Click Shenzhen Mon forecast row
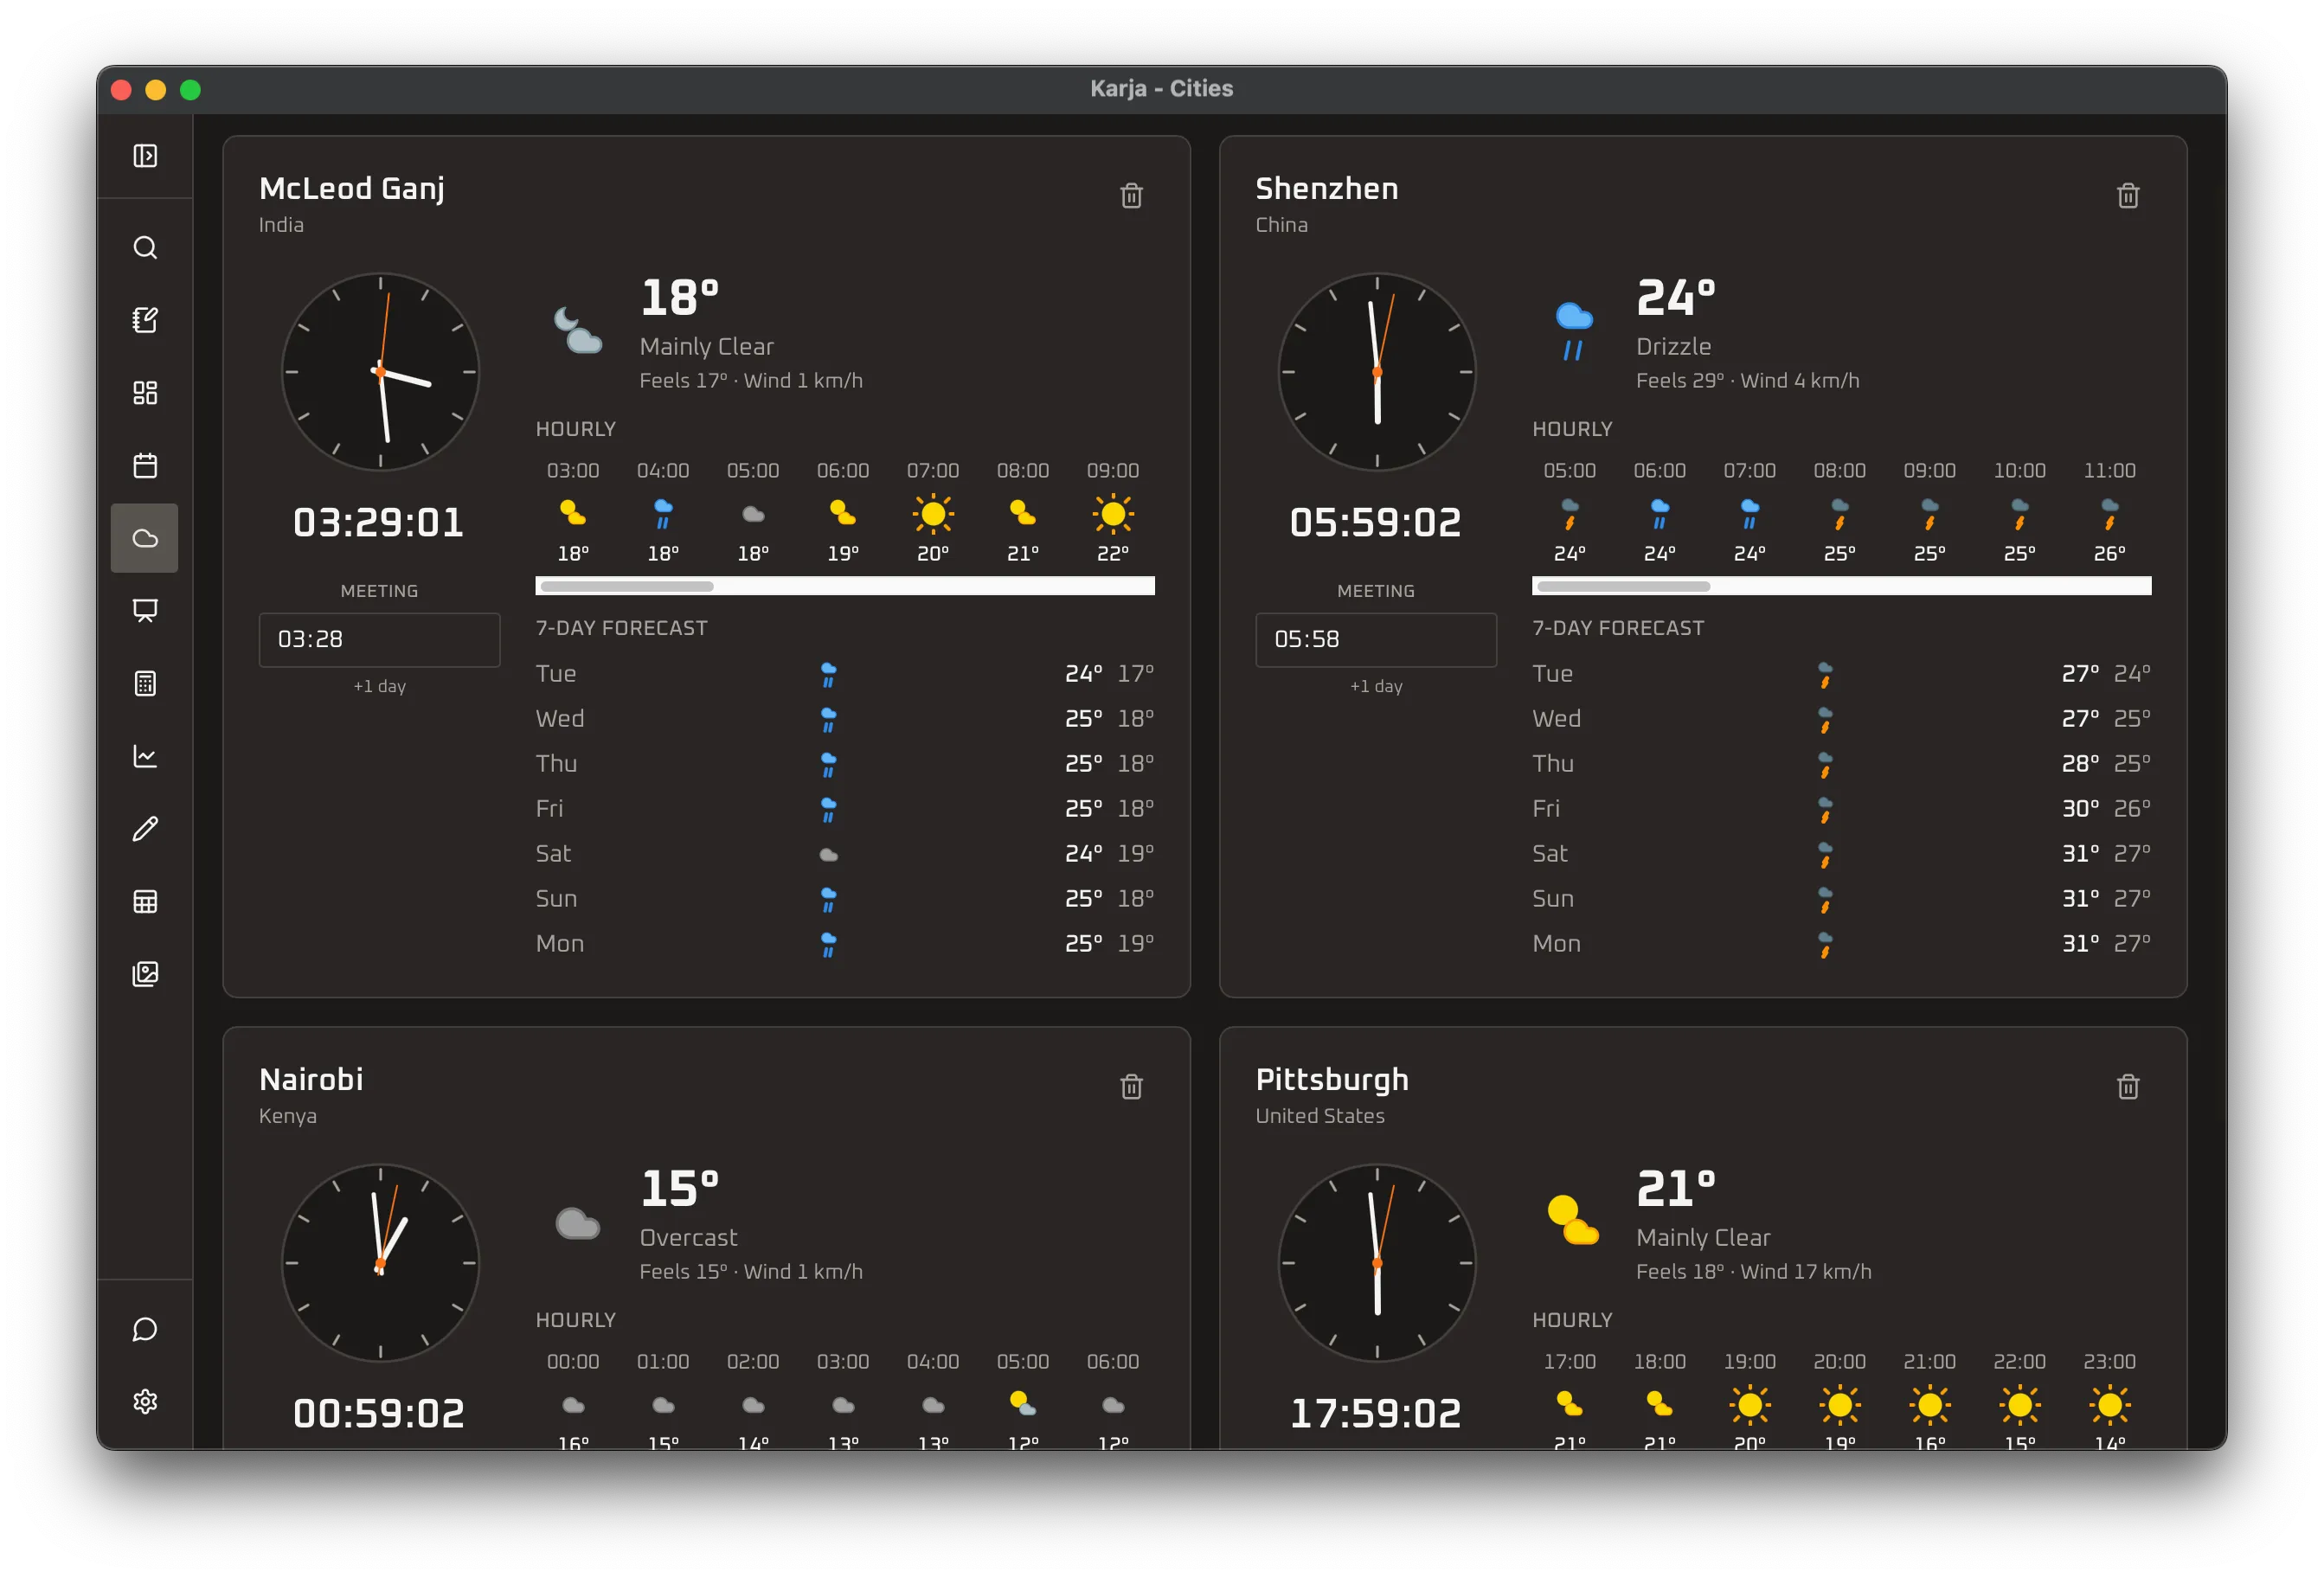This screenshot has height=1578, width=2324. pyautogui.click(x=1842, y=944)
